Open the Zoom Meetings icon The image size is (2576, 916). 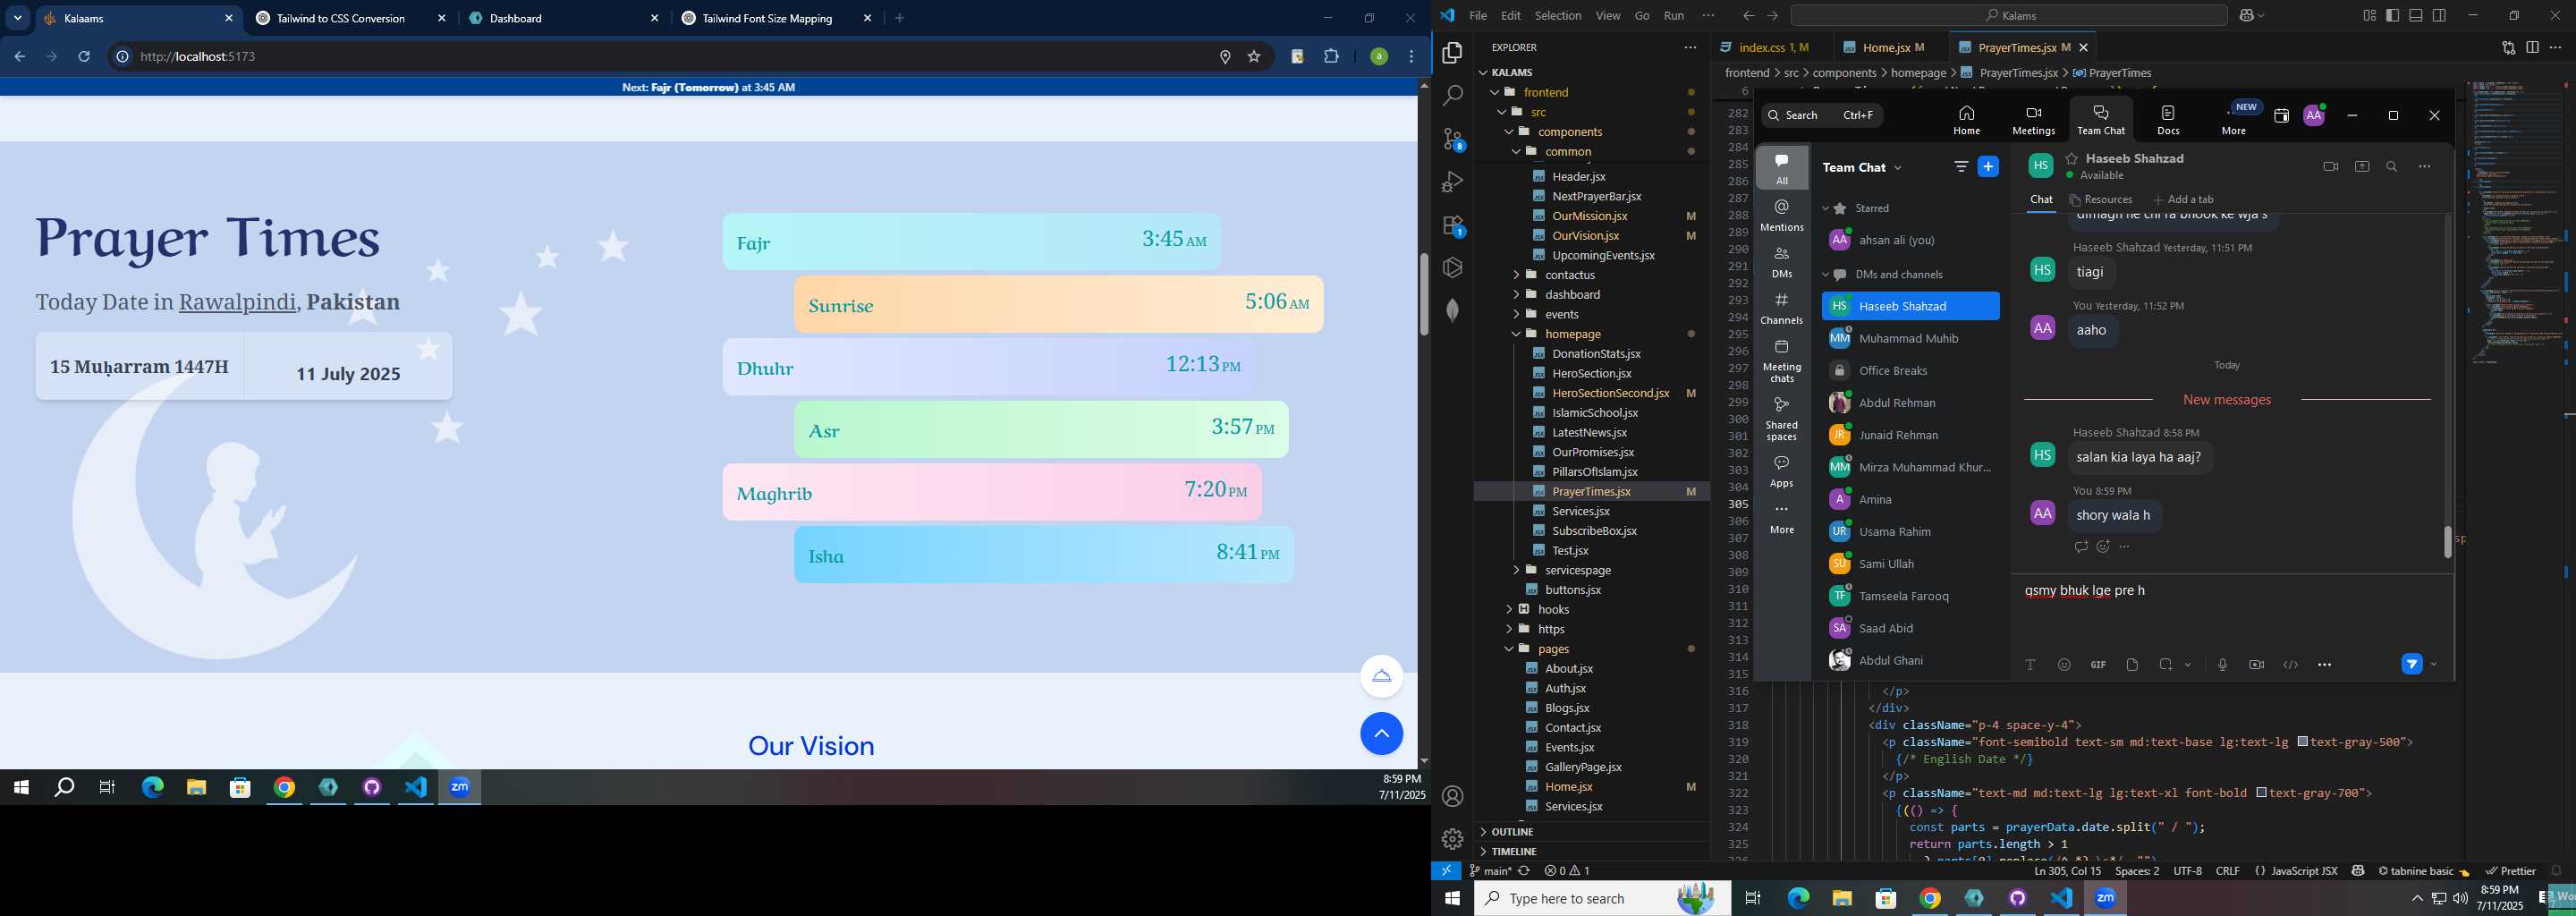coord(2033,119)
